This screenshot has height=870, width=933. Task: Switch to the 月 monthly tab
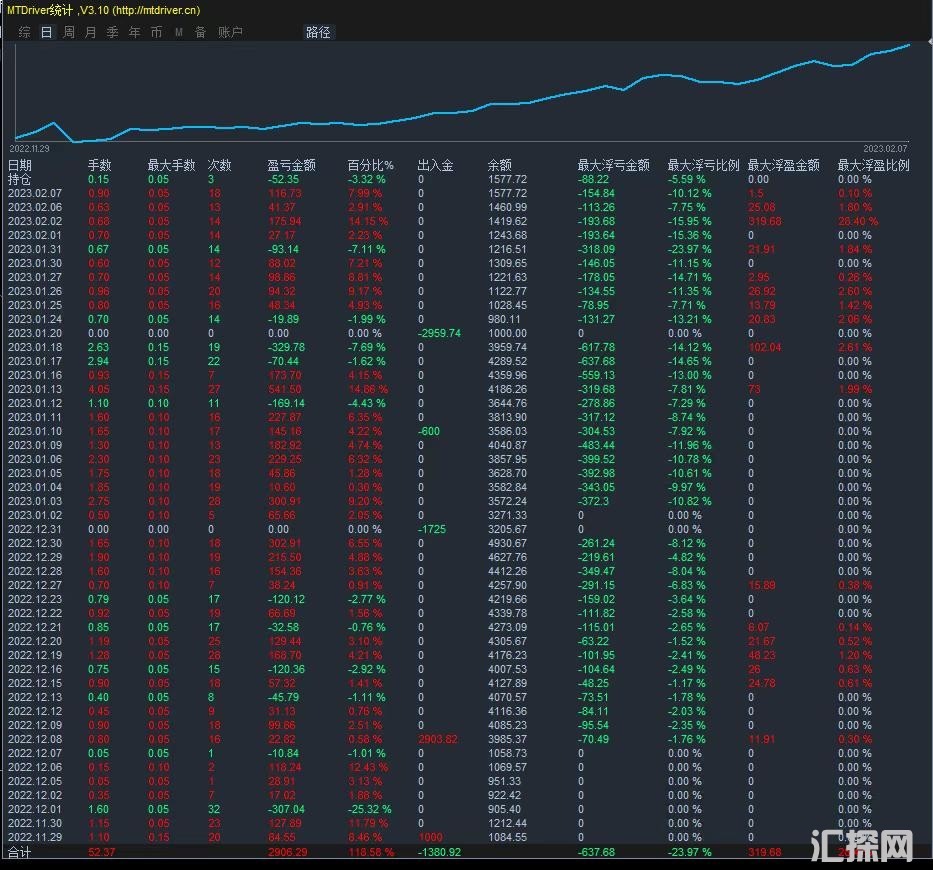click(x=90, y=32)
